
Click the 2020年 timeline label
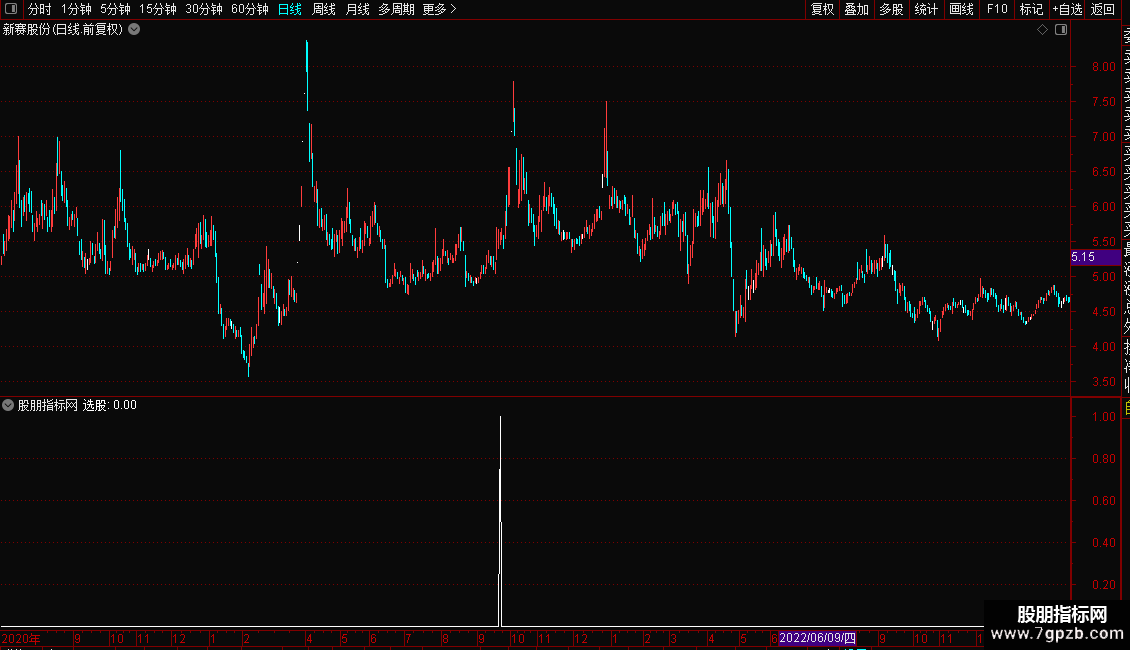(20, 638)
